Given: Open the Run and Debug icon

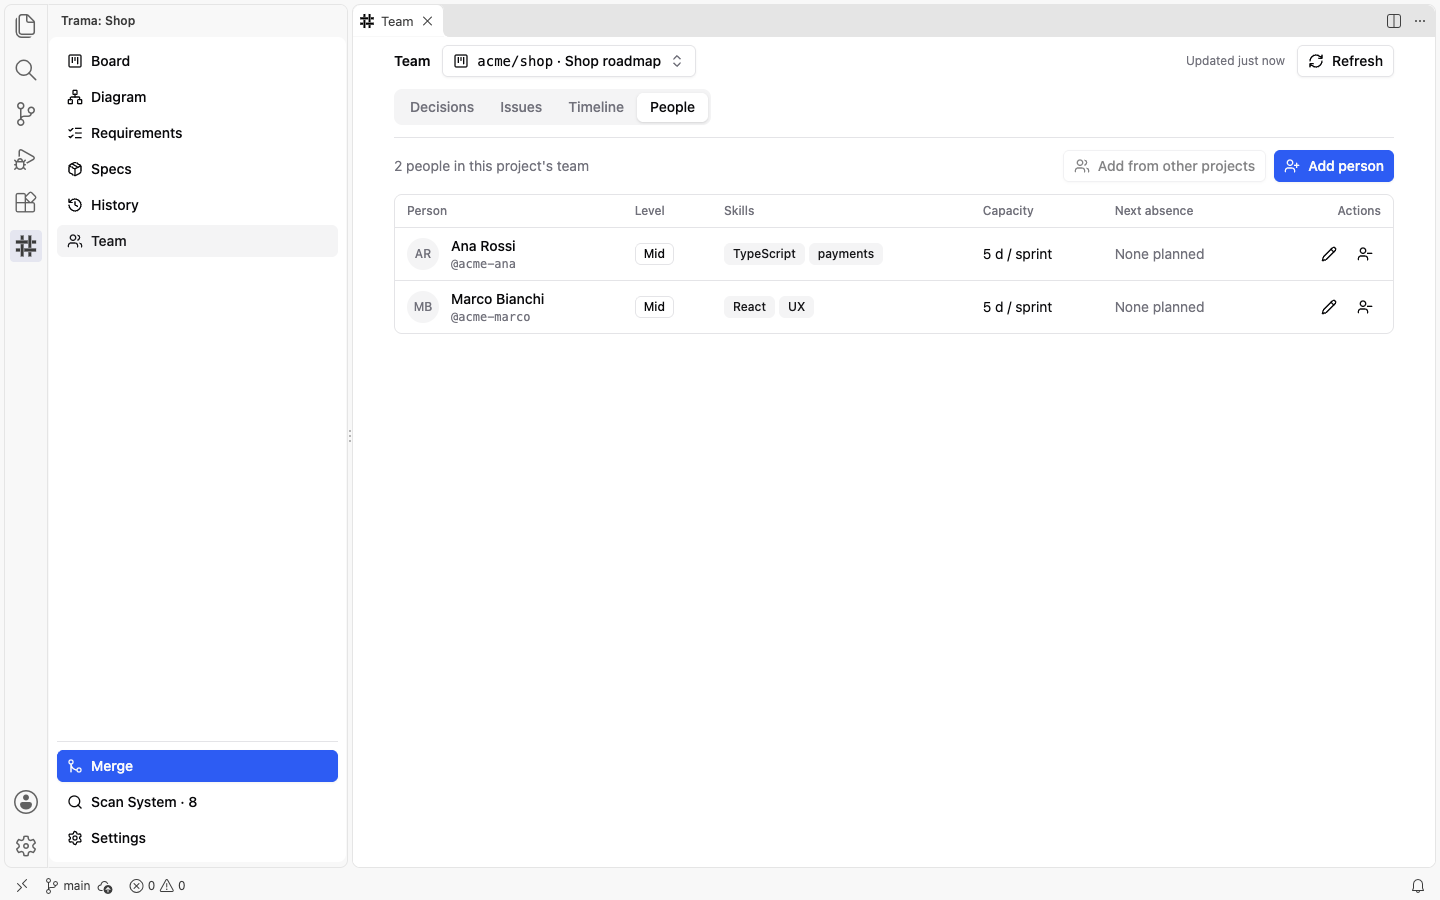Looking at the screenshot, I should click(x=26, y=158).
